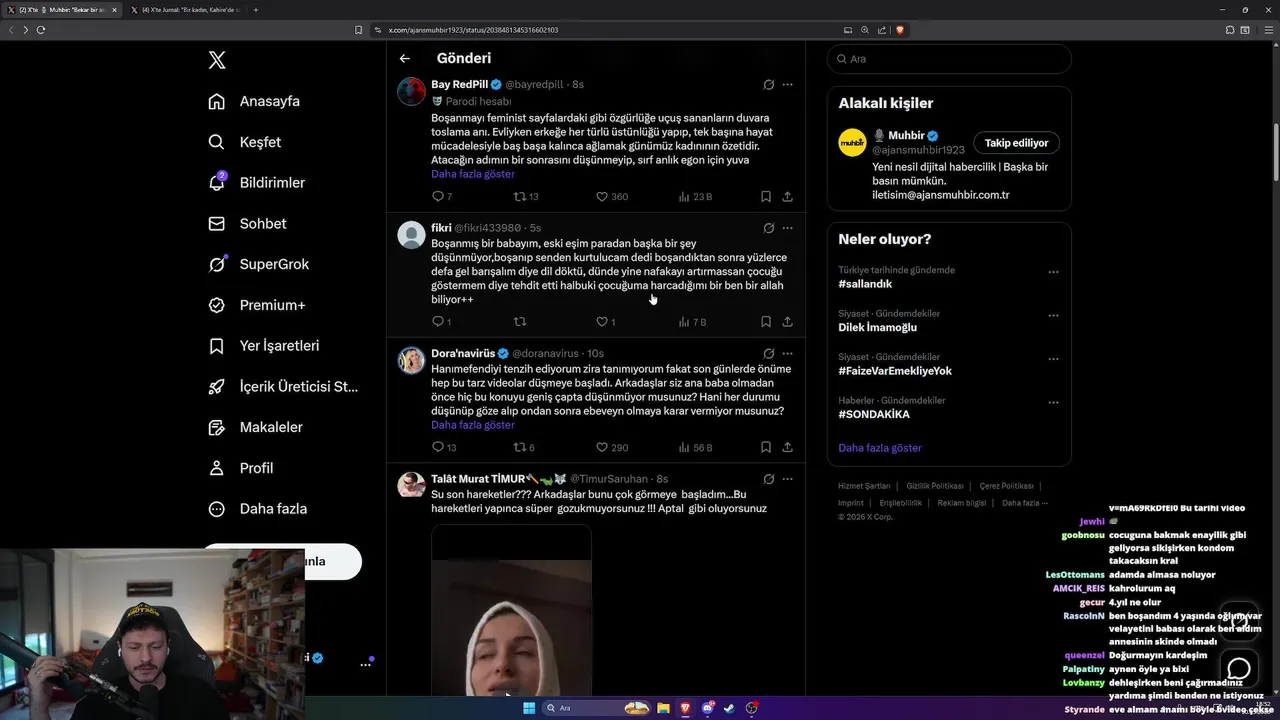The width and height of the screenshot is (1280, 720).
Task: Repost fikri's post
Action: 520,322
